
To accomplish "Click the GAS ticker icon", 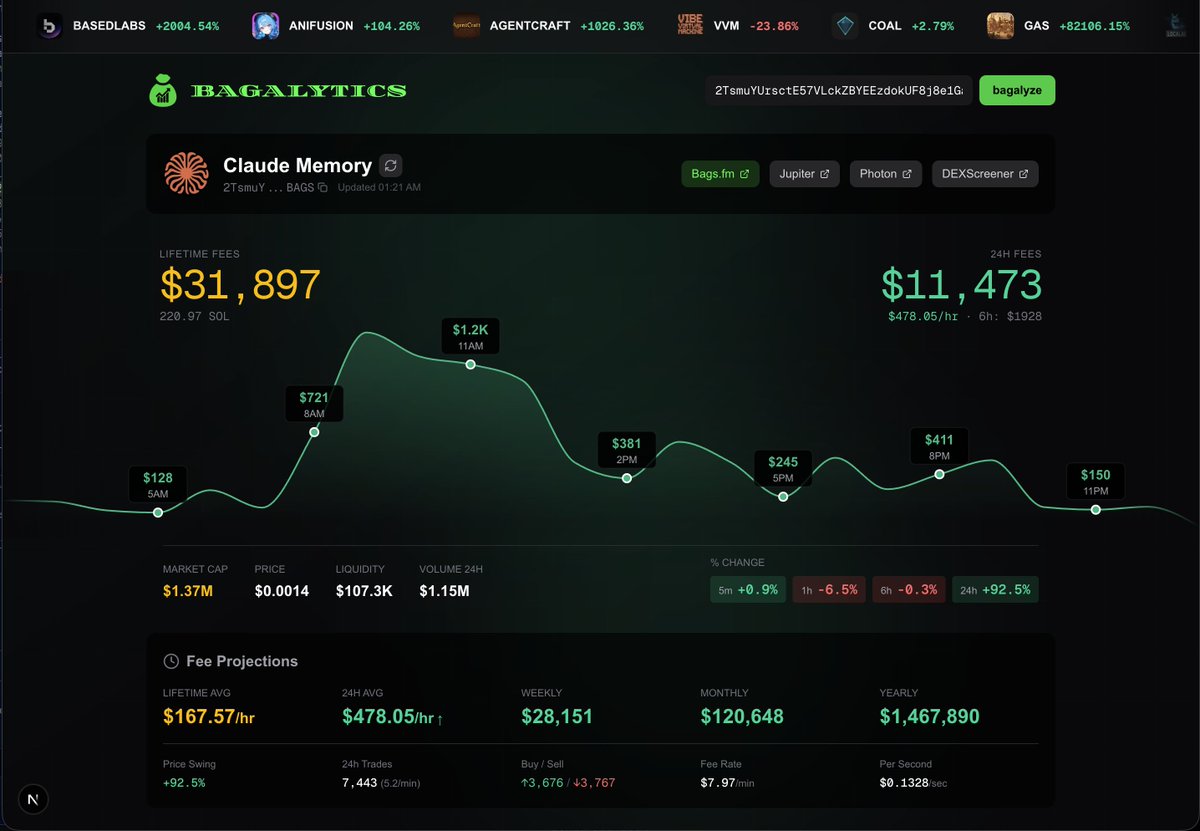I will click(x=1000, y=26).
